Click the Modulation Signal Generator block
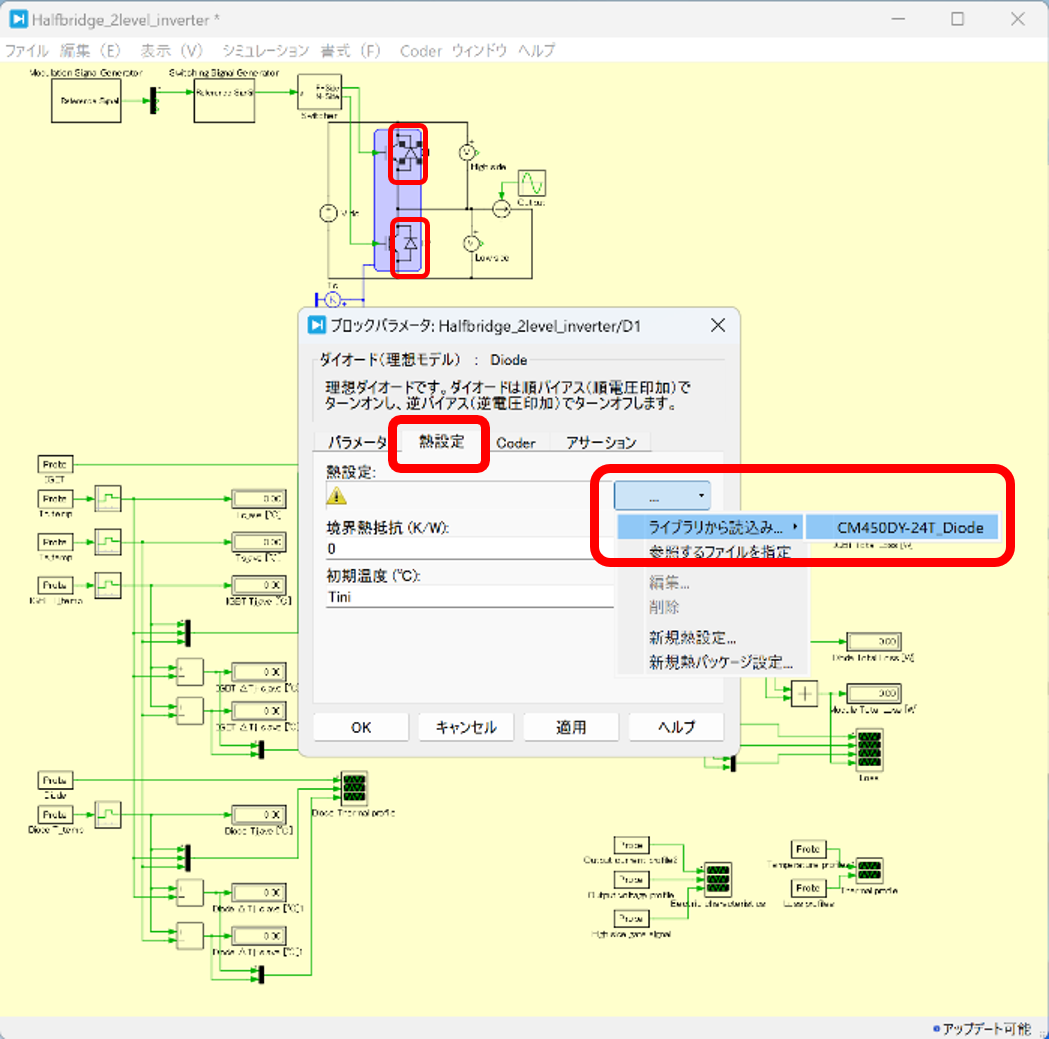The image size is (1049, 1039). click(86, 101)
